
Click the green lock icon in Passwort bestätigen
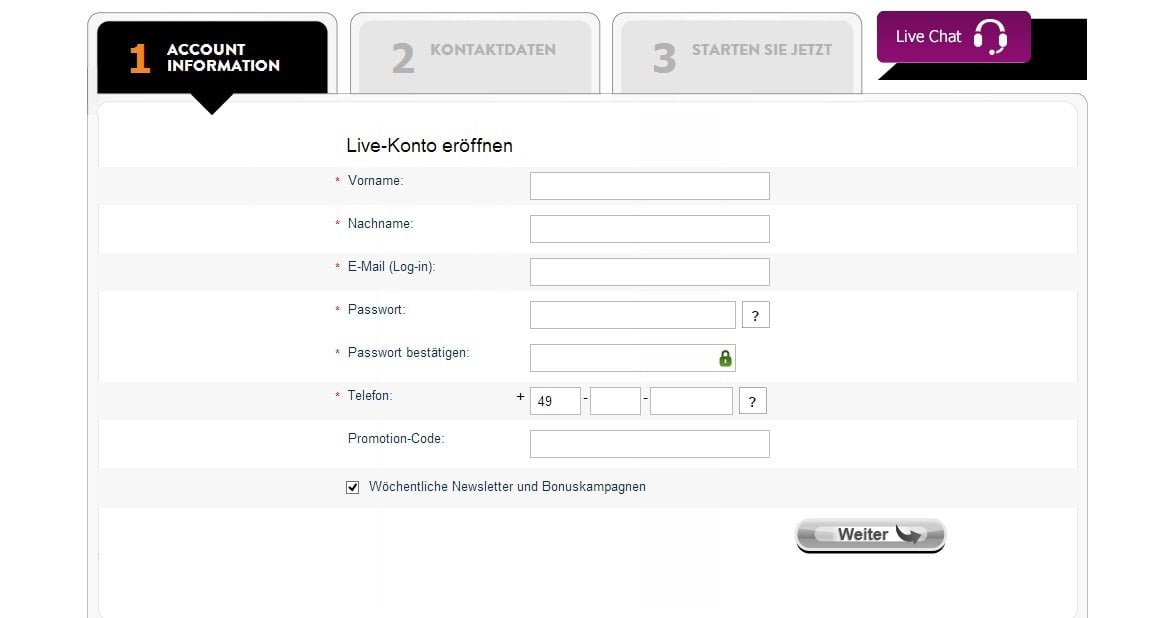[x=725, y=358]
